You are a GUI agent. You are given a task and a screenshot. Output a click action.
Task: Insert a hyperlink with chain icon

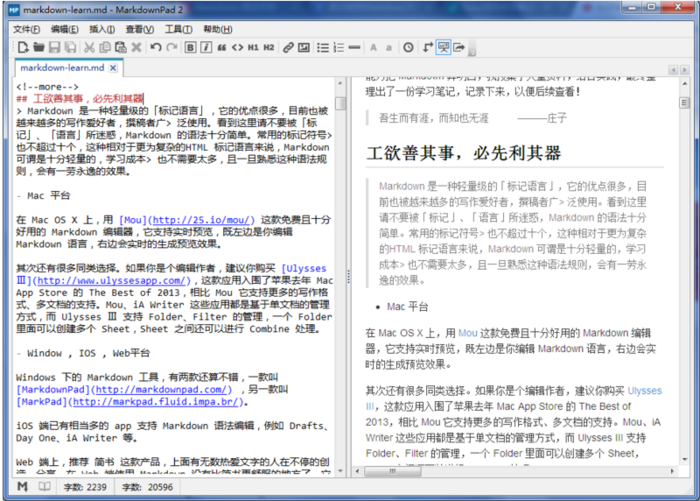288,47
